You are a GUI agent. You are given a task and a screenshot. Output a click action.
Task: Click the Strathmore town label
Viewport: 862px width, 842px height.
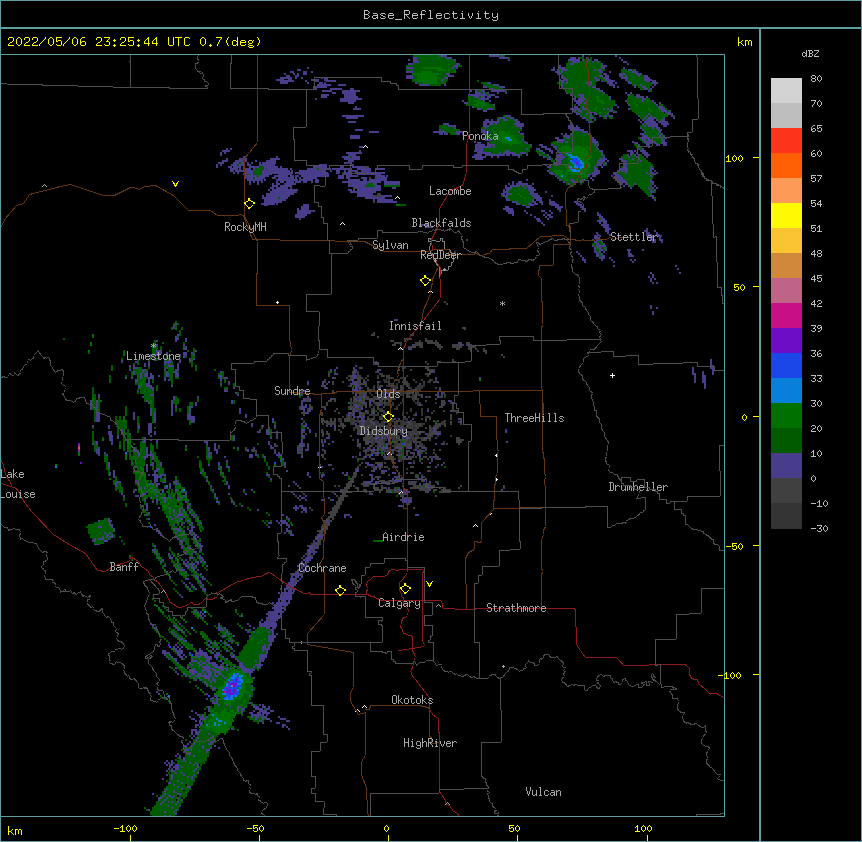pos(516,608)
